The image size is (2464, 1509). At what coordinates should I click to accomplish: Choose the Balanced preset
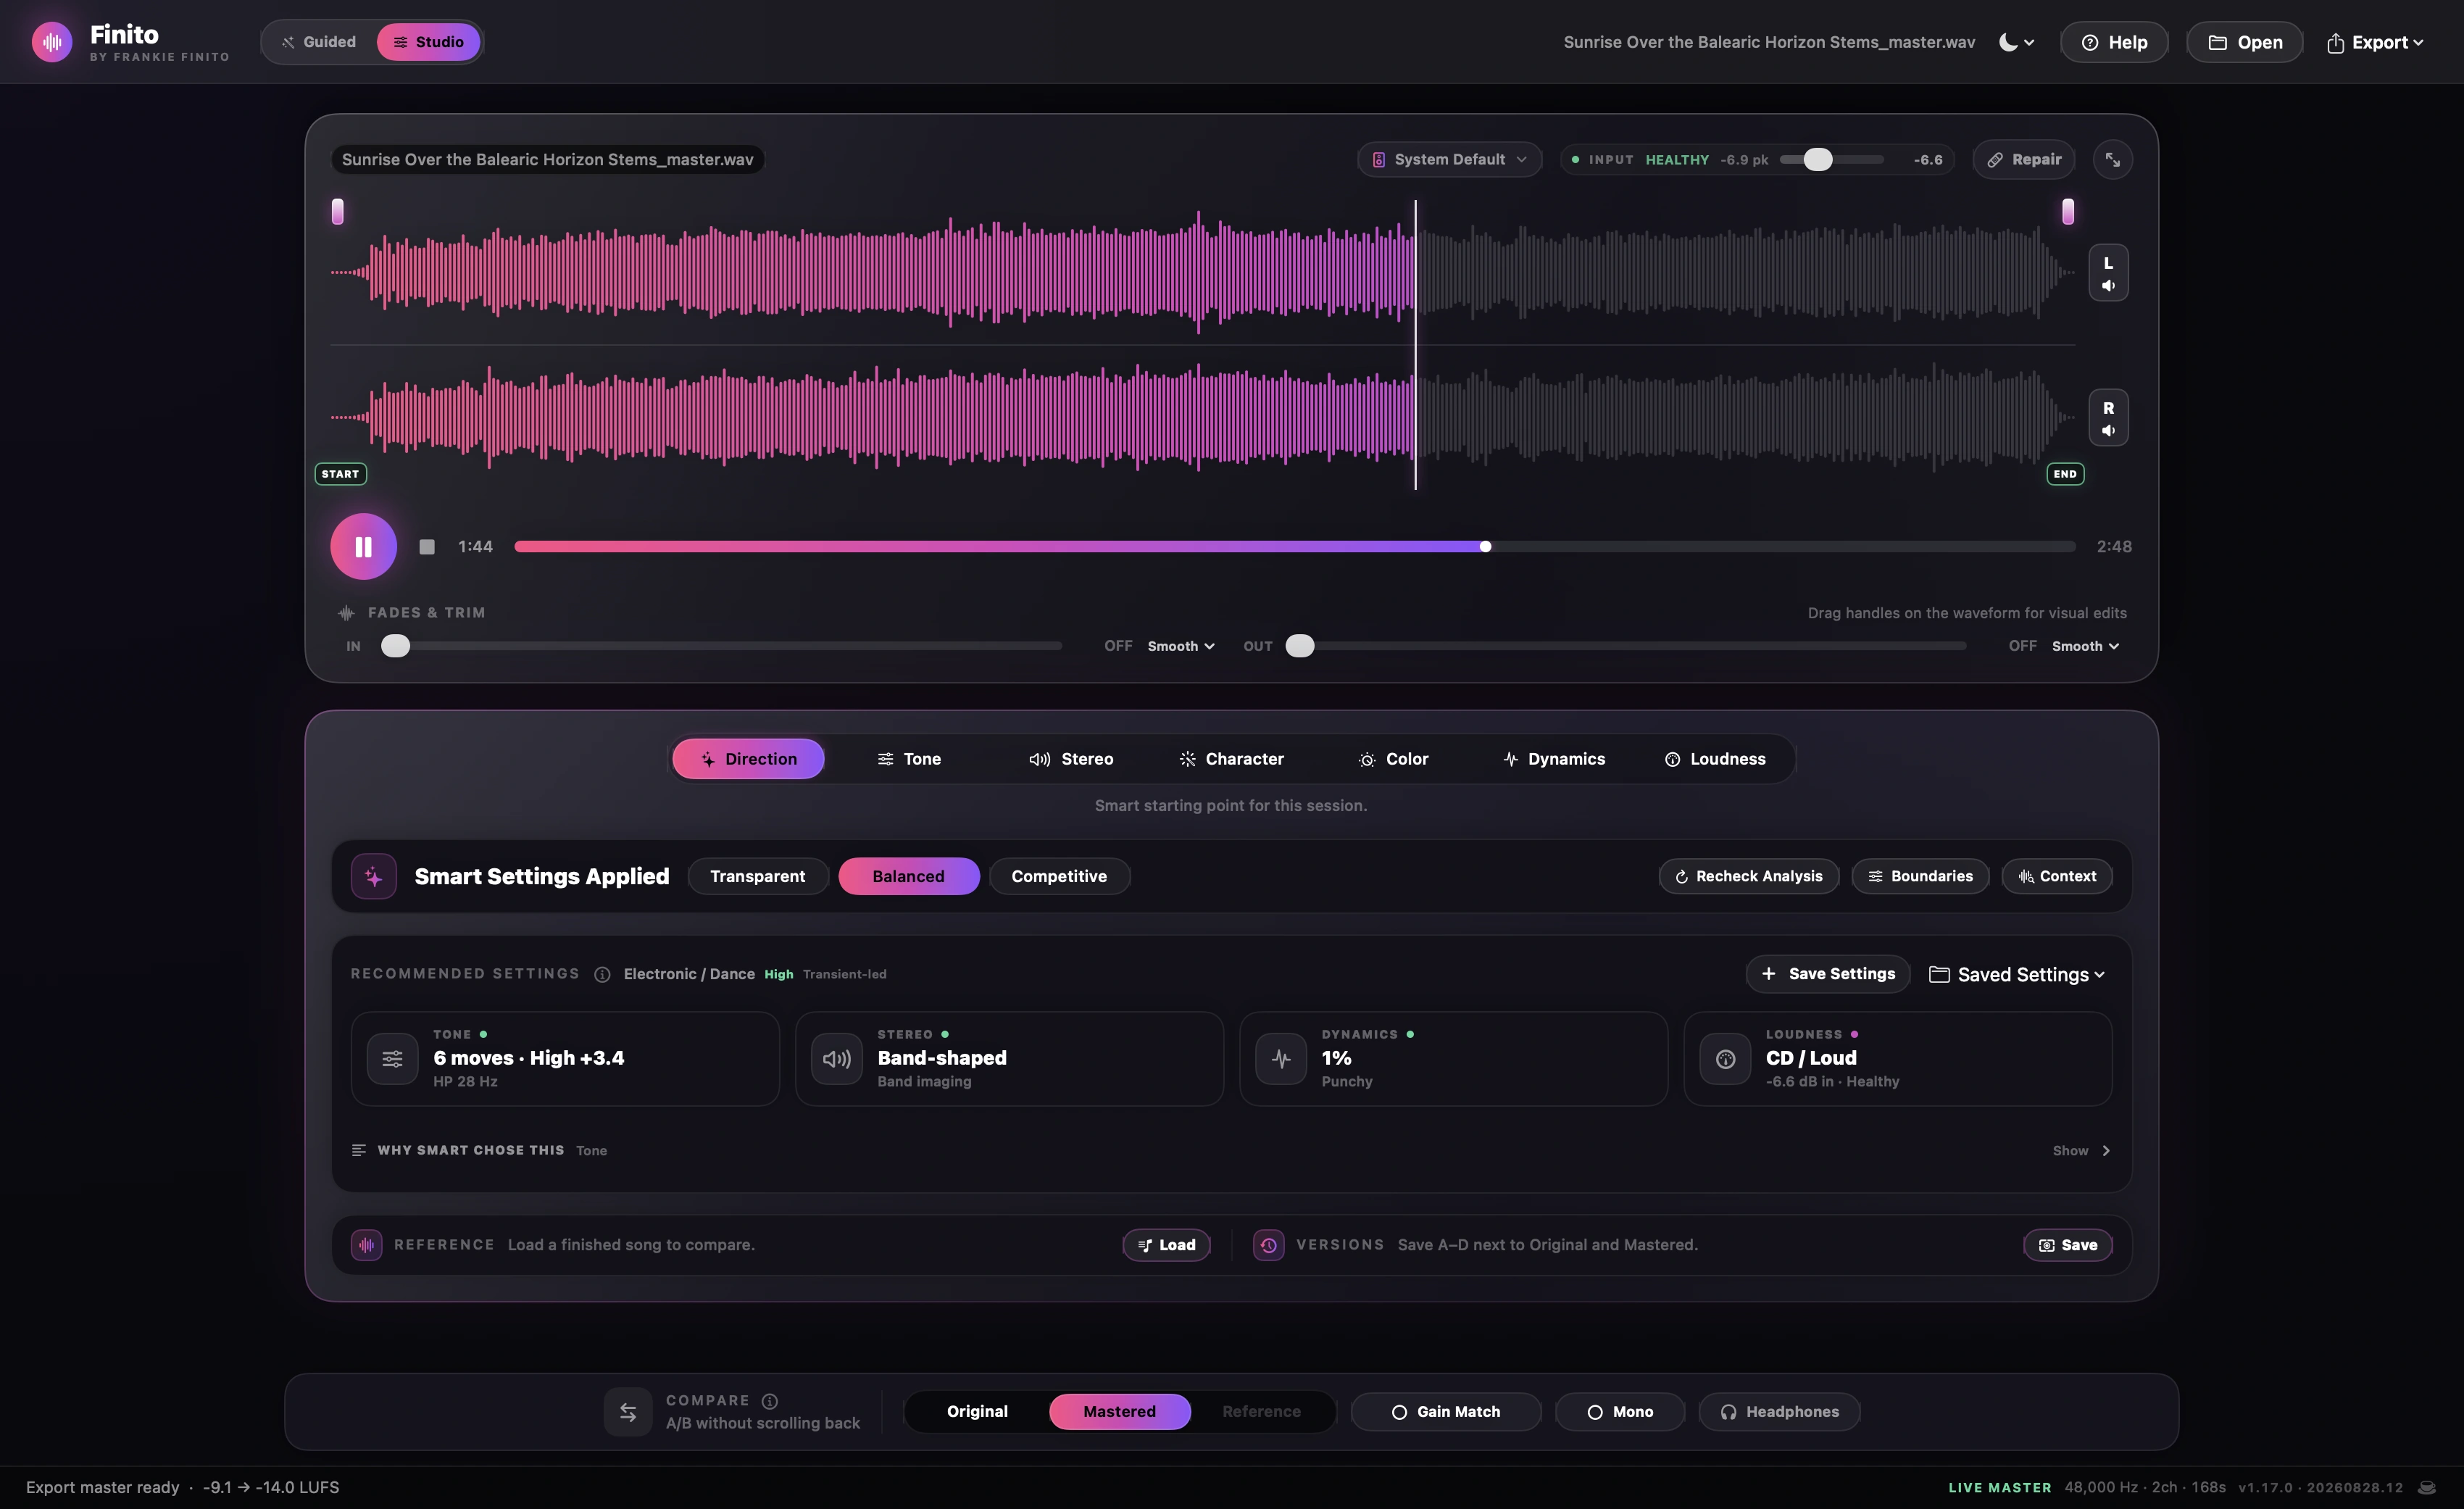(x=909, y=876)
